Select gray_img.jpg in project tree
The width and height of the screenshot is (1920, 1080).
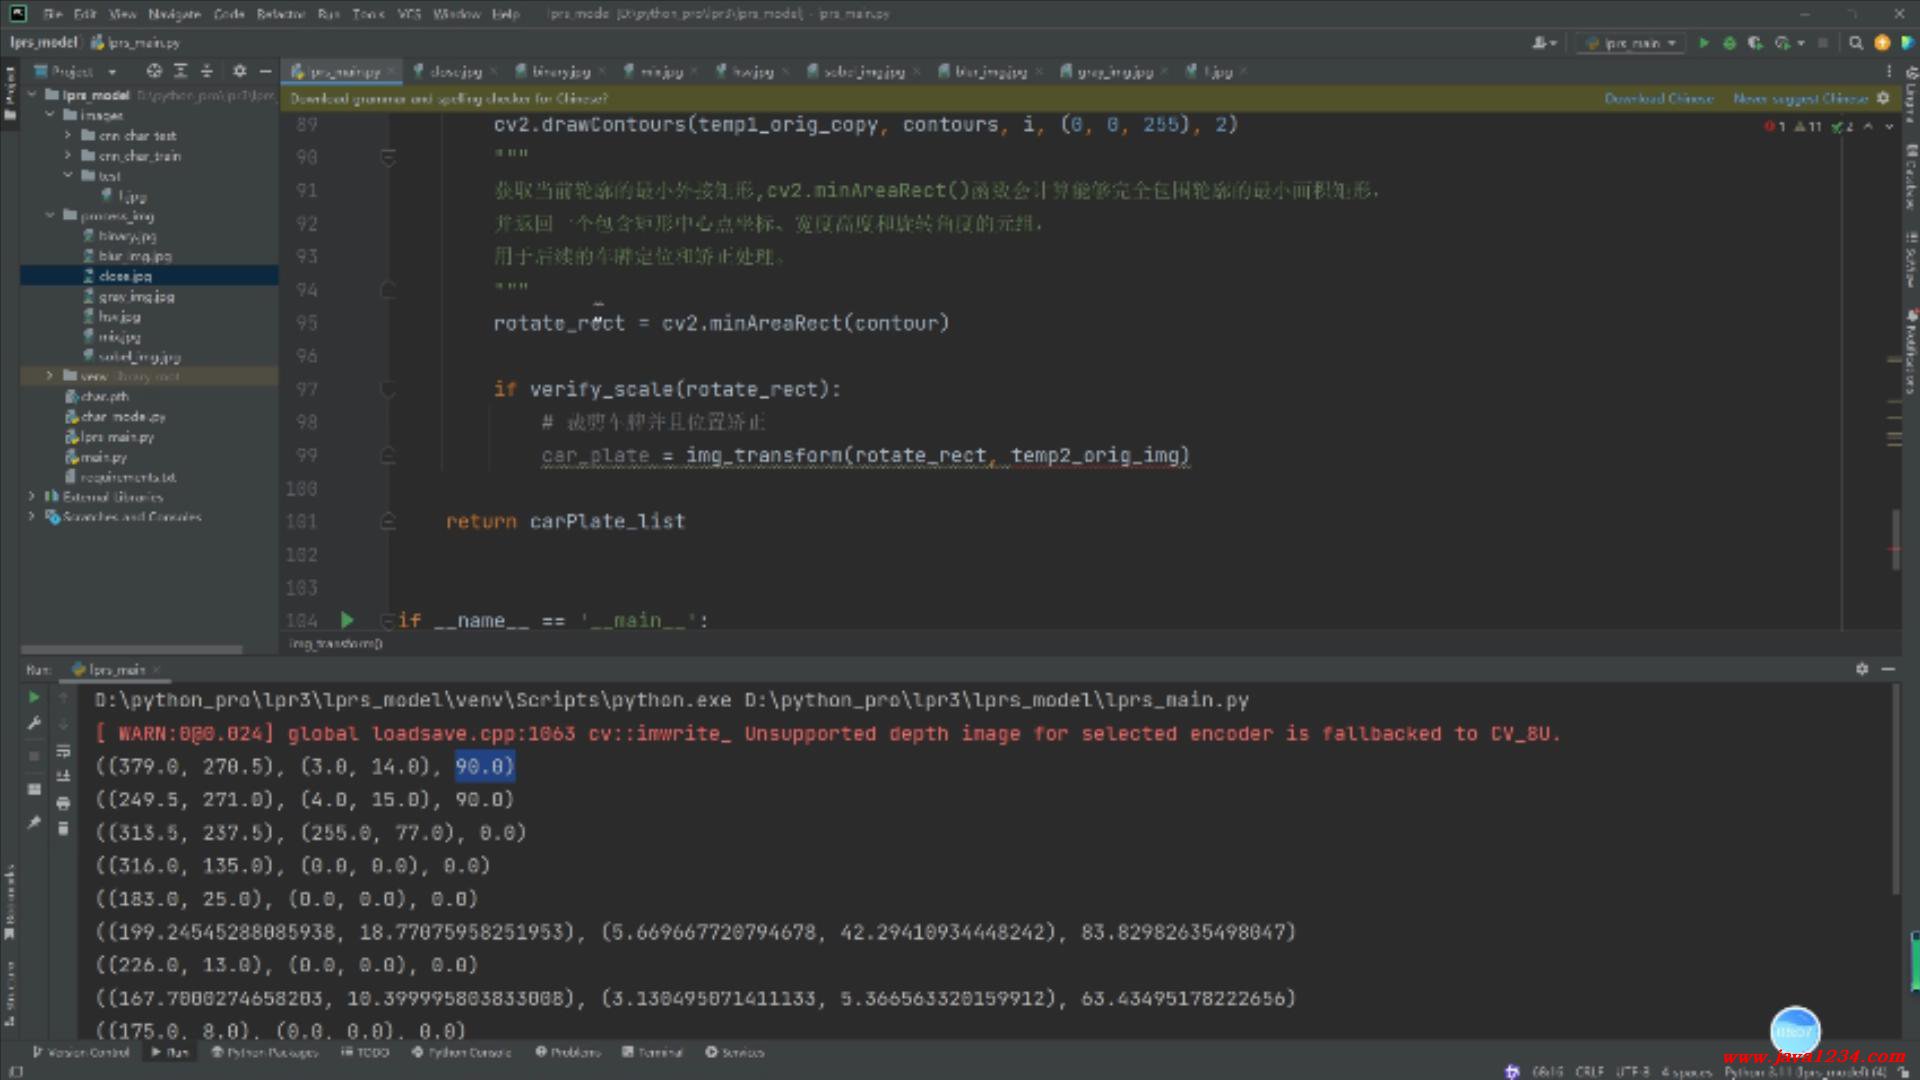[x=136, y=296]
